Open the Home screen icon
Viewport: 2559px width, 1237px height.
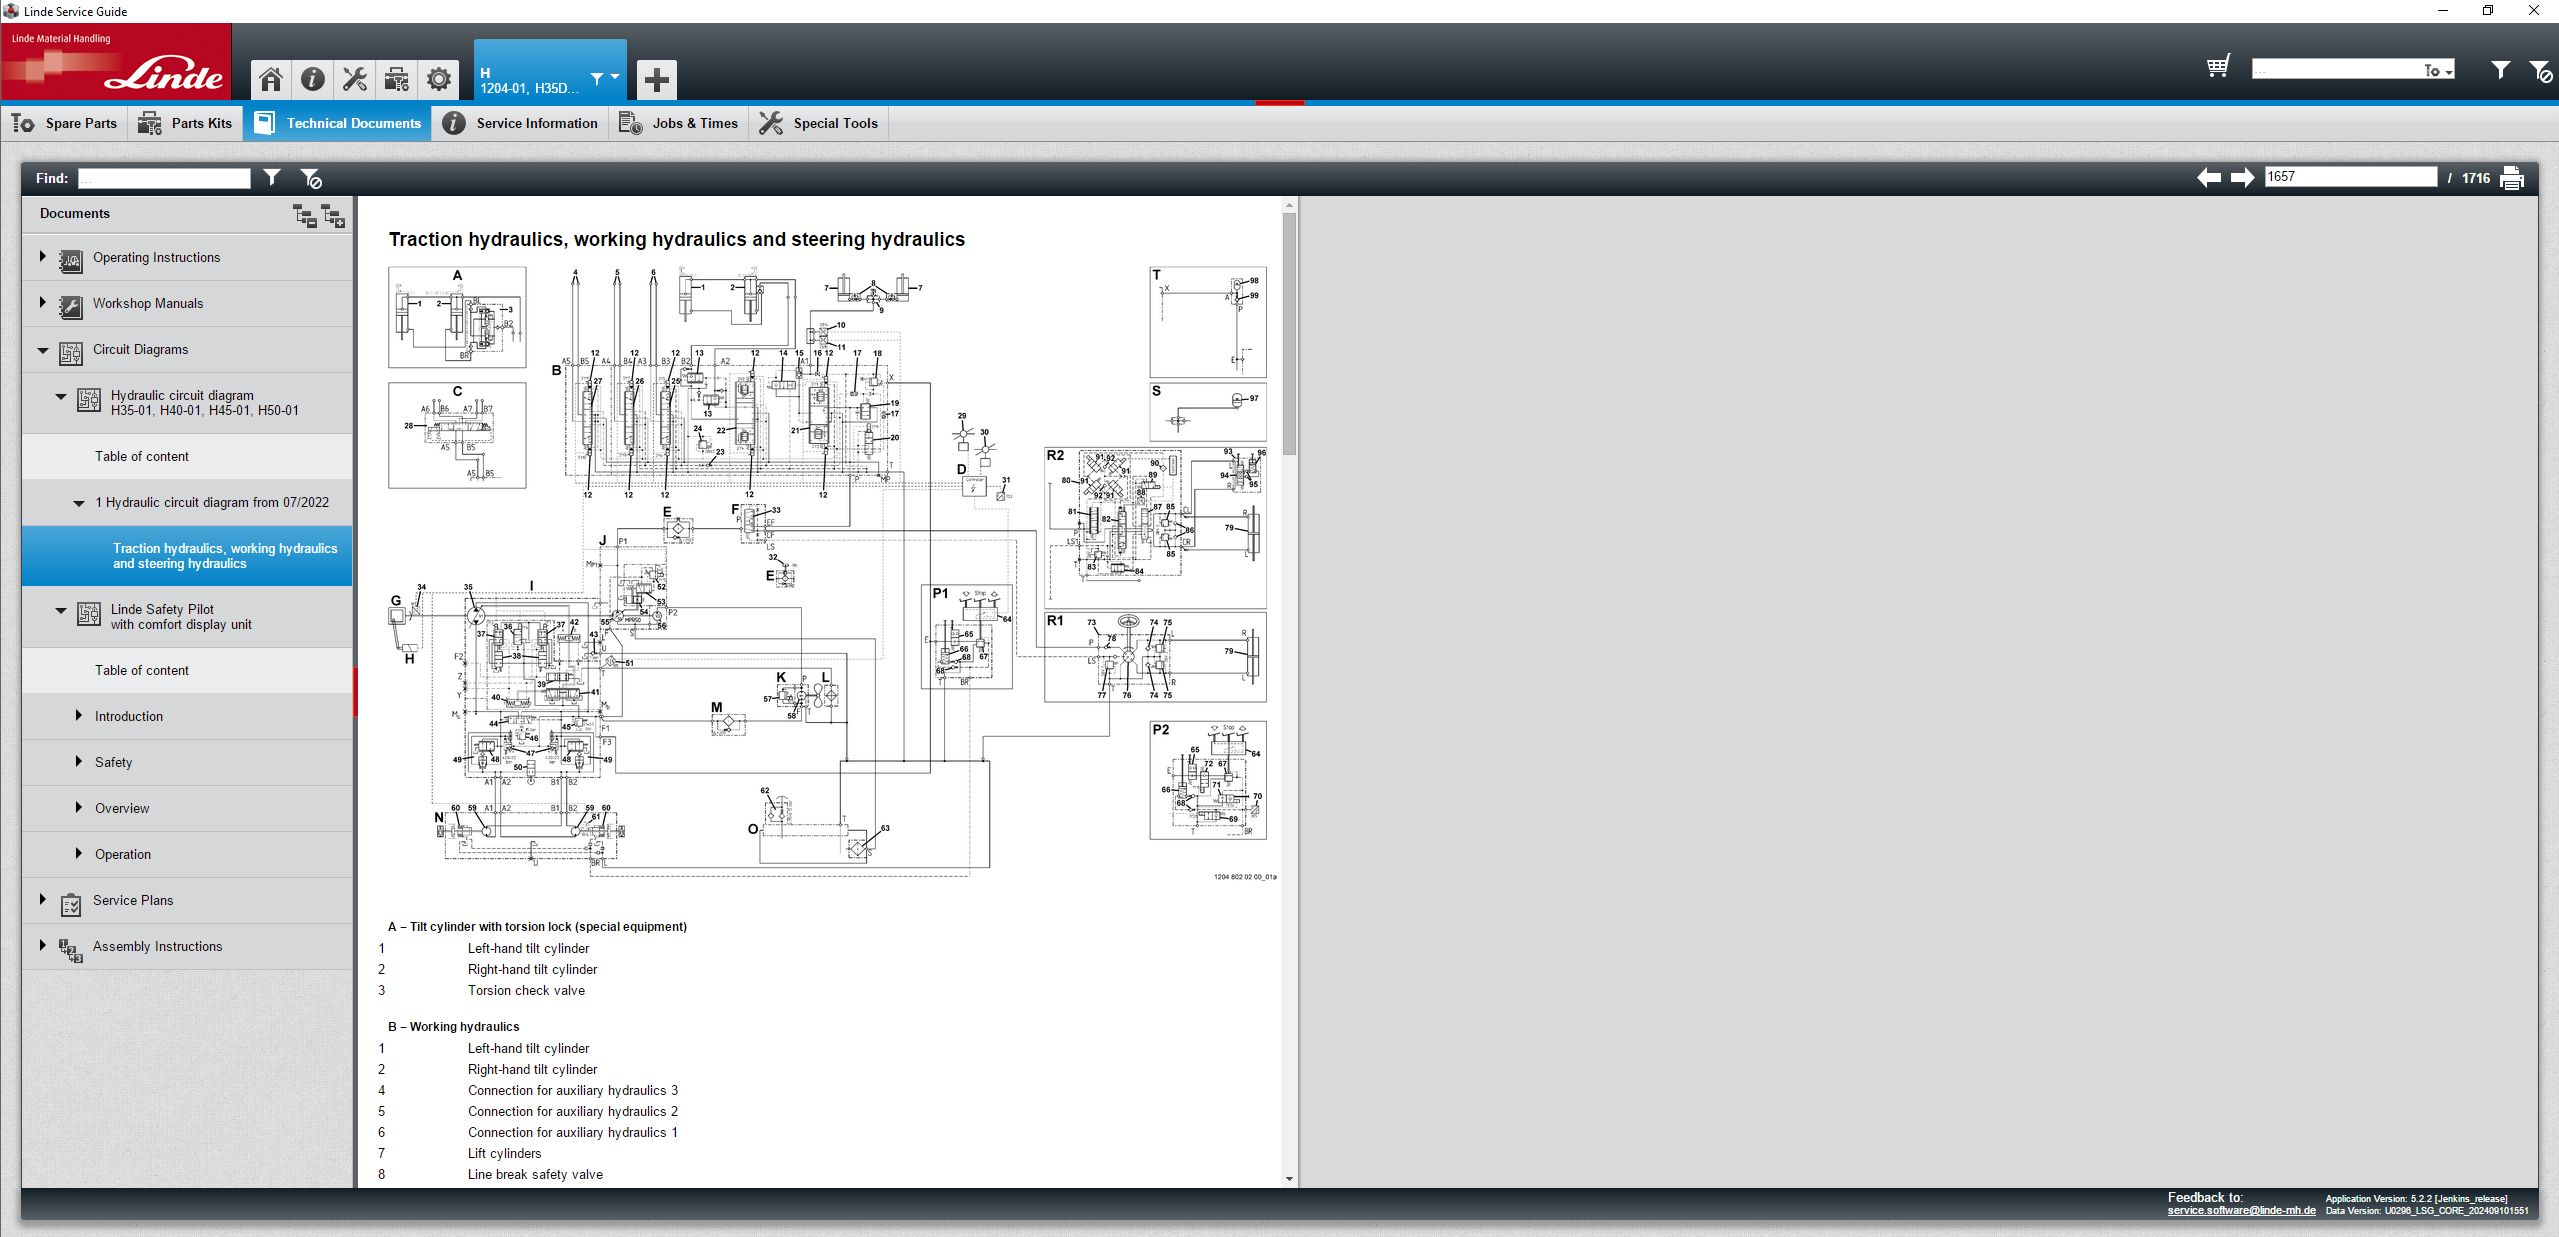270,79
